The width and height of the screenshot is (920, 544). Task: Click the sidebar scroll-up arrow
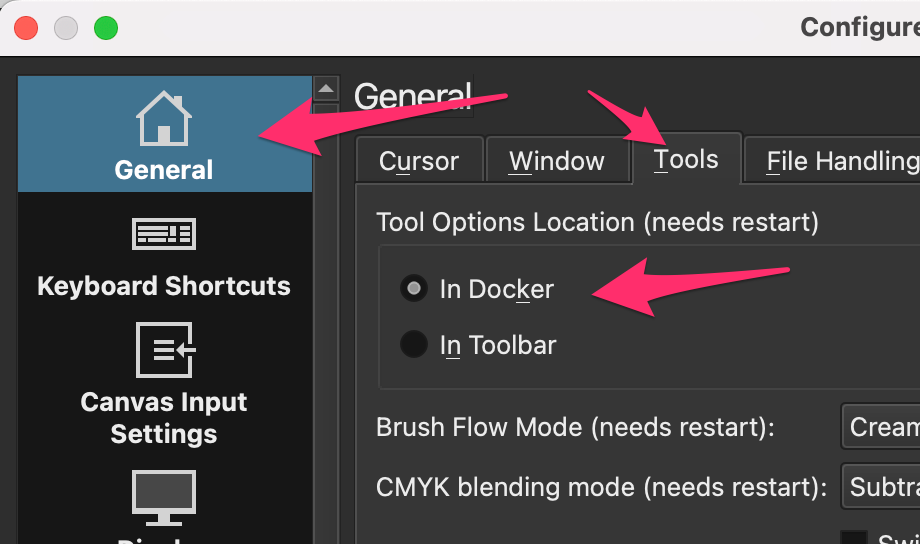326,89
